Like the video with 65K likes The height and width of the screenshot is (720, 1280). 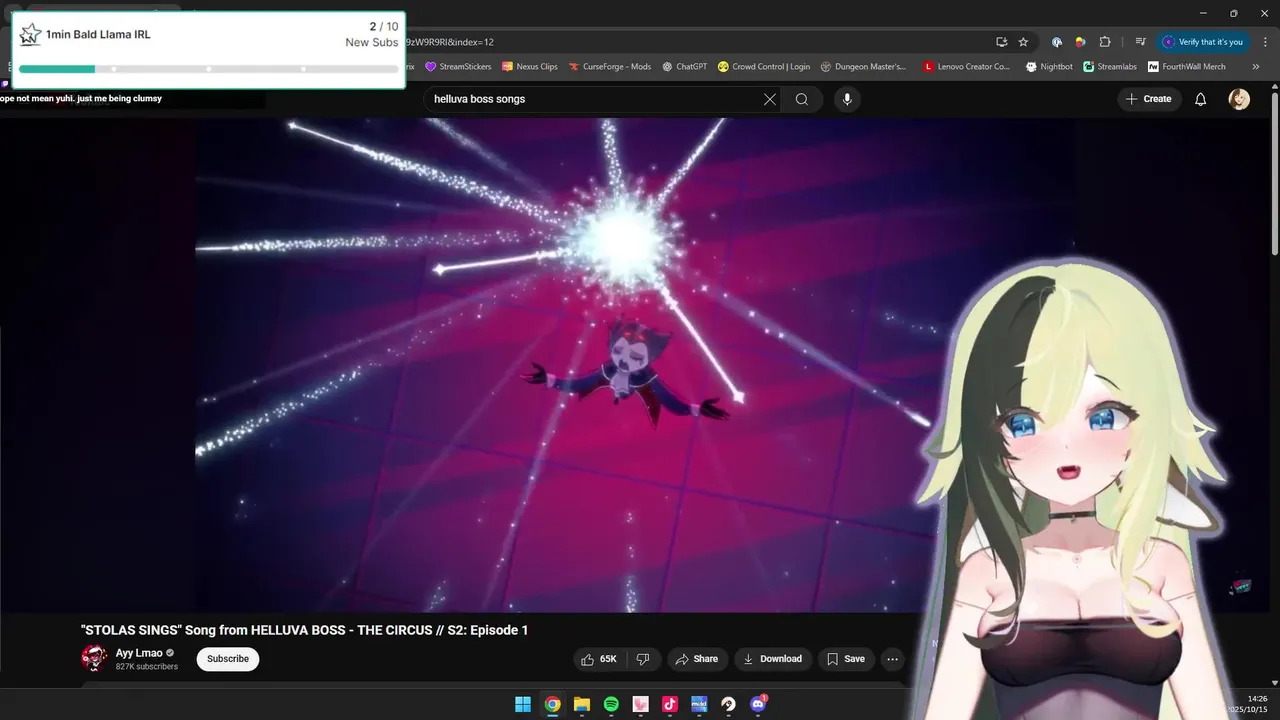[599, 659]
